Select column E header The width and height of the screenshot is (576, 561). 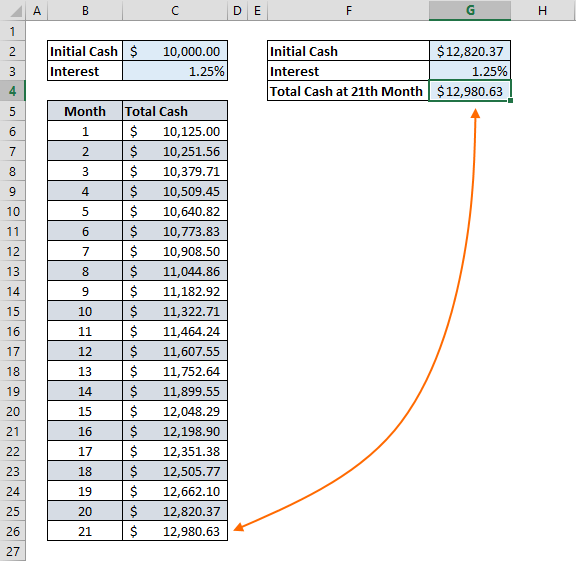tap(258, 11)
